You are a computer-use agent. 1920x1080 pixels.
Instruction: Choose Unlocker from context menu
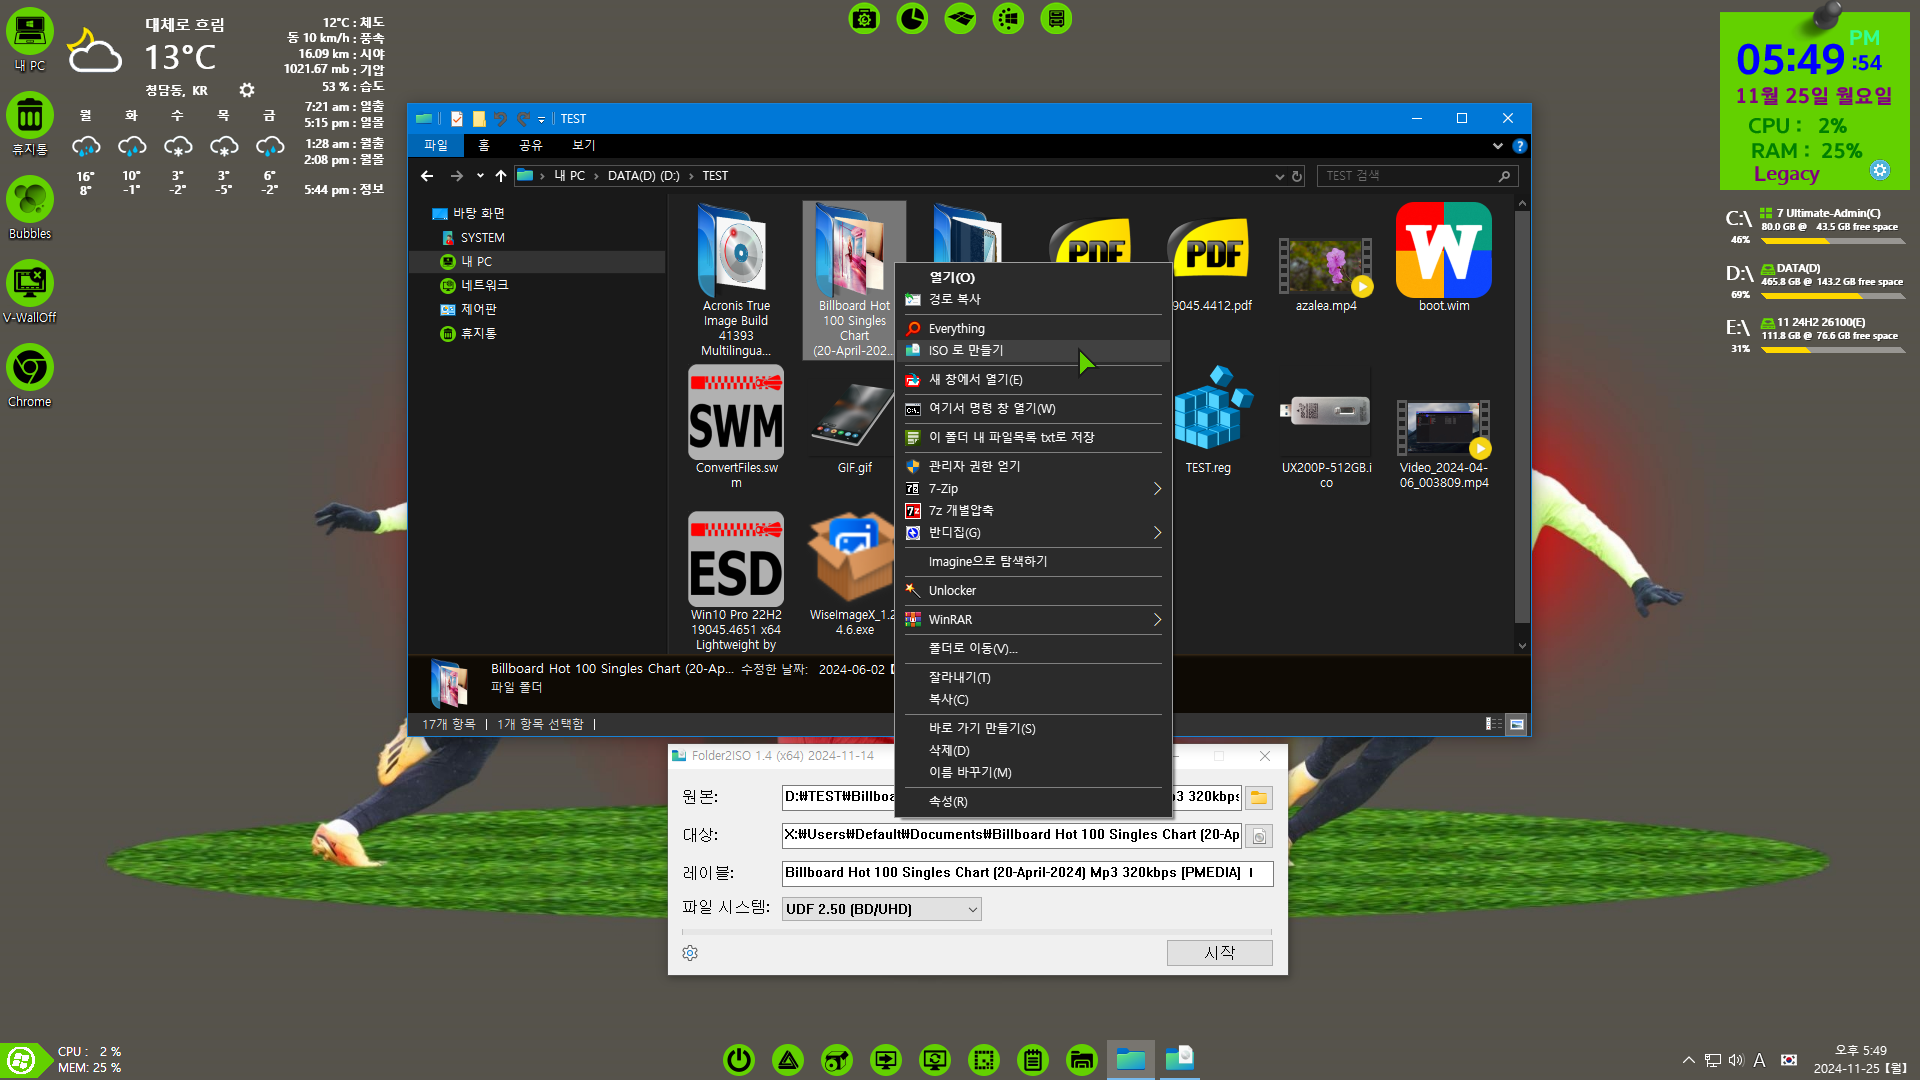point(1033,591)
